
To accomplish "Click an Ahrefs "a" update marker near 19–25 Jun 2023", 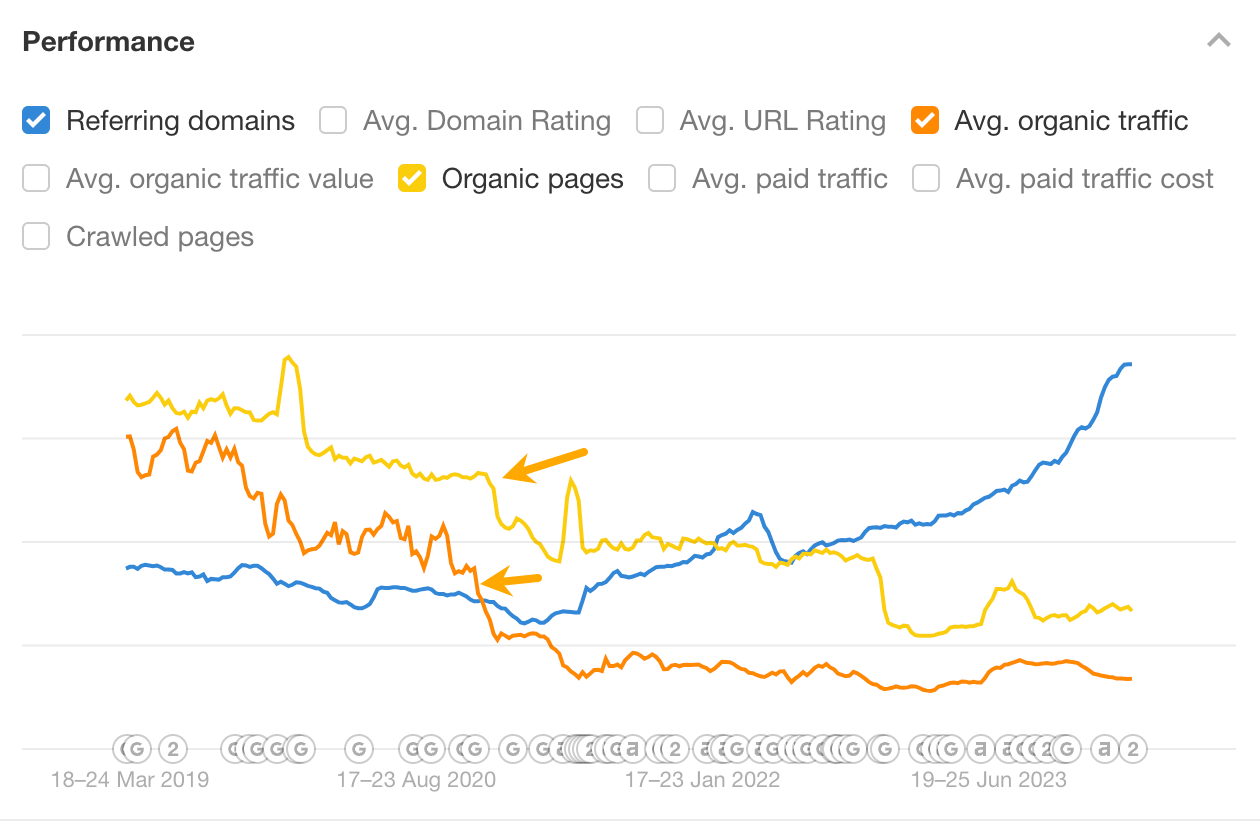I will [980, 748].
